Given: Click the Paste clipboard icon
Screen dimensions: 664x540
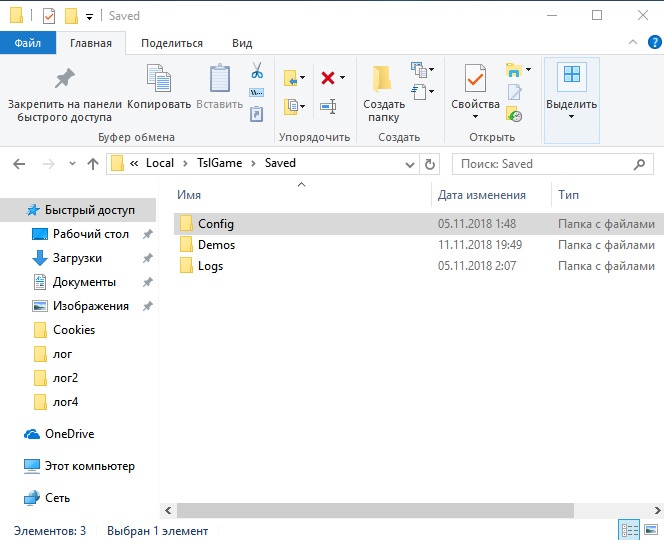Looking at the screenshot, I should [x=220, y=78].
